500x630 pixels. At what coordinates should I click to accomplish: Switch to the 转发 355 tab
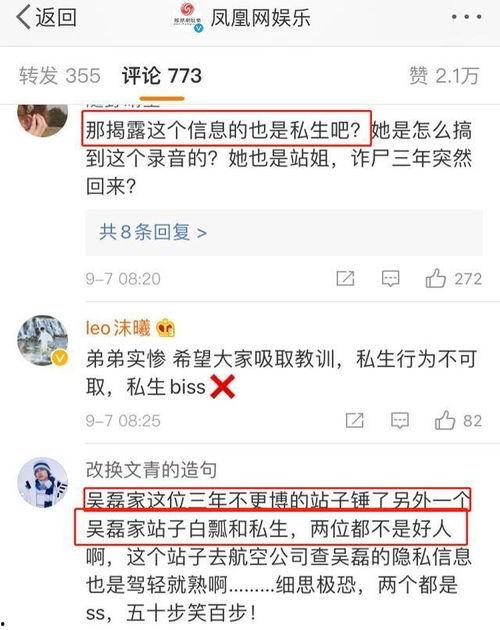coord(59,76)
